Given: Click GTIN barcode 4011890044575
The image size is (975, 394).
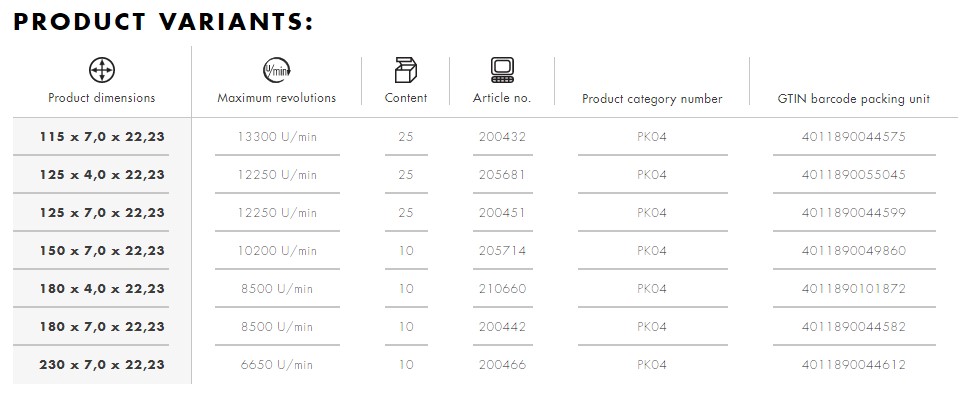Looking at the screenshot, I should tap(854, 137).
